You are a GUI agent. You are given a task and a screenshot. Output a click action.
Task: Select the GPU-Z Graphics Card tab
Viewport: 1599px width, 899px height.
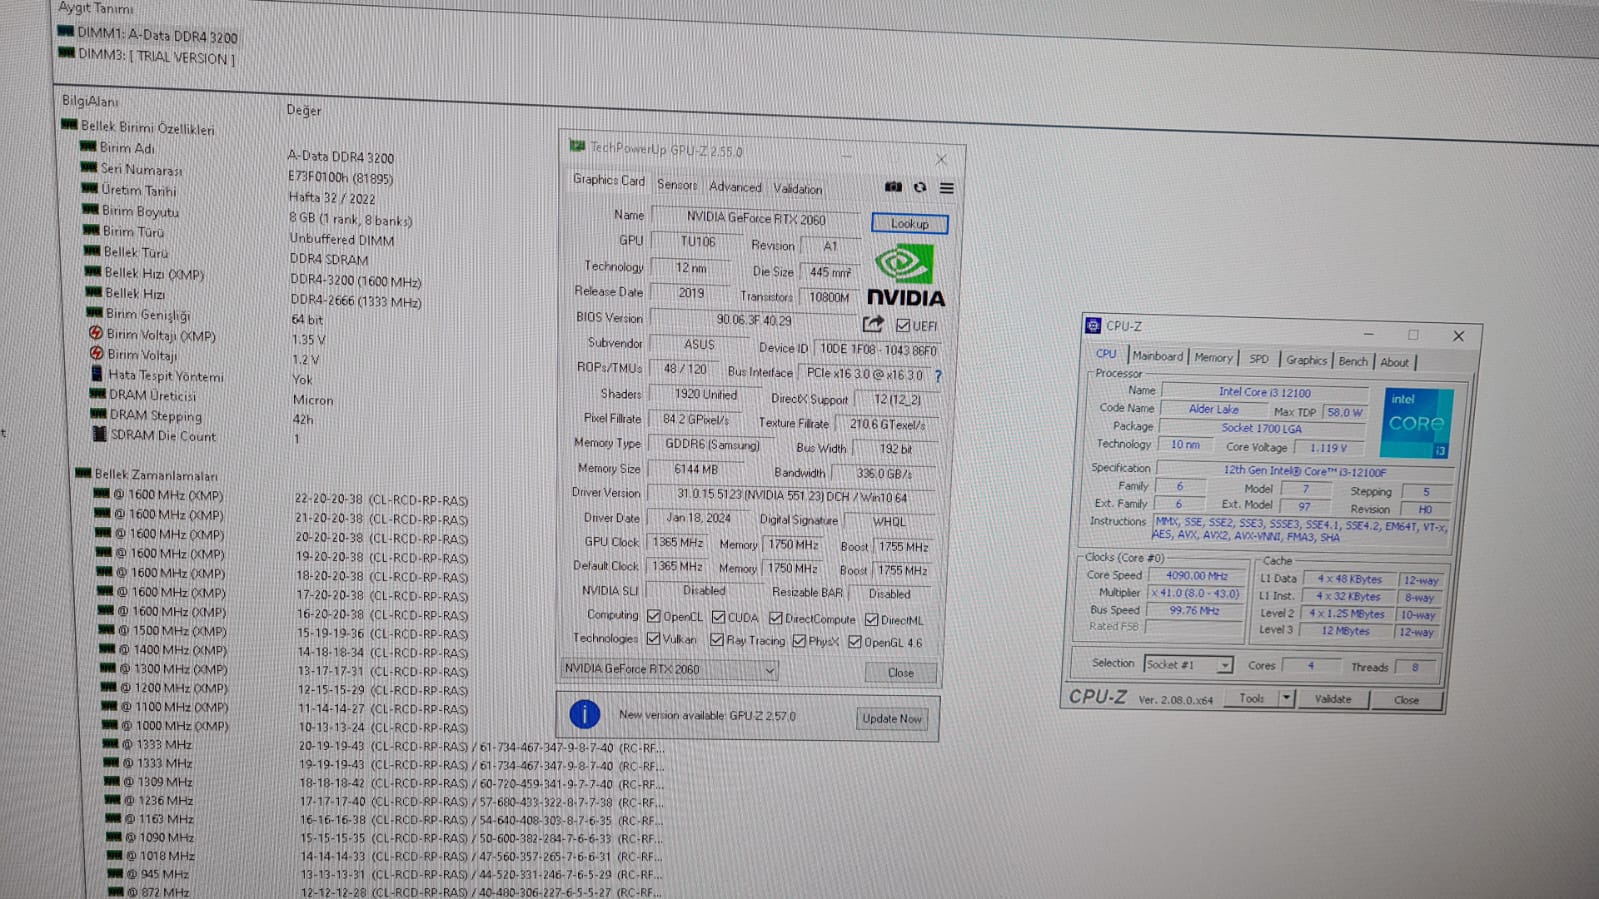(x=608, y=180)
